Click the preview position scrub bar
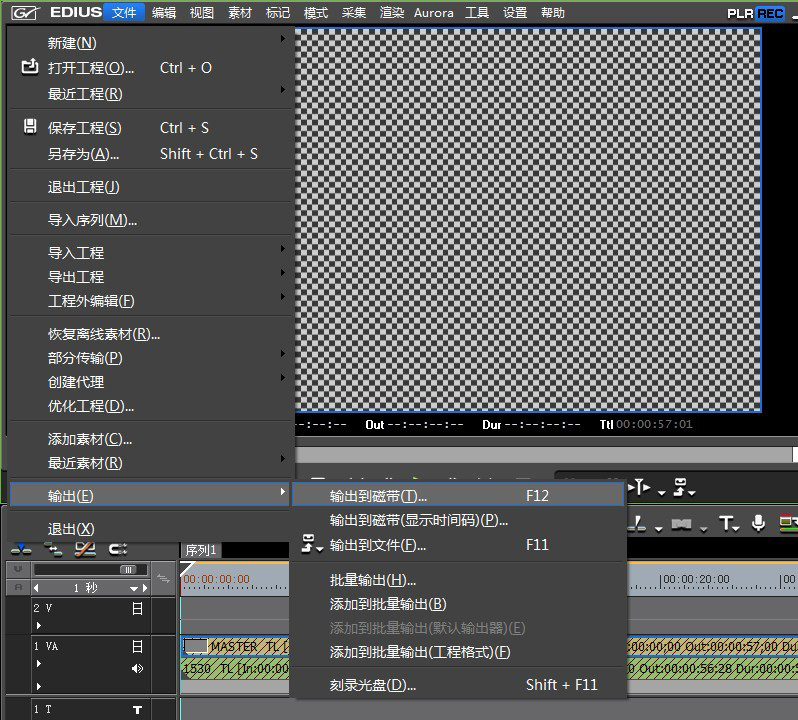Screen dimensions: 798x720 545,454
